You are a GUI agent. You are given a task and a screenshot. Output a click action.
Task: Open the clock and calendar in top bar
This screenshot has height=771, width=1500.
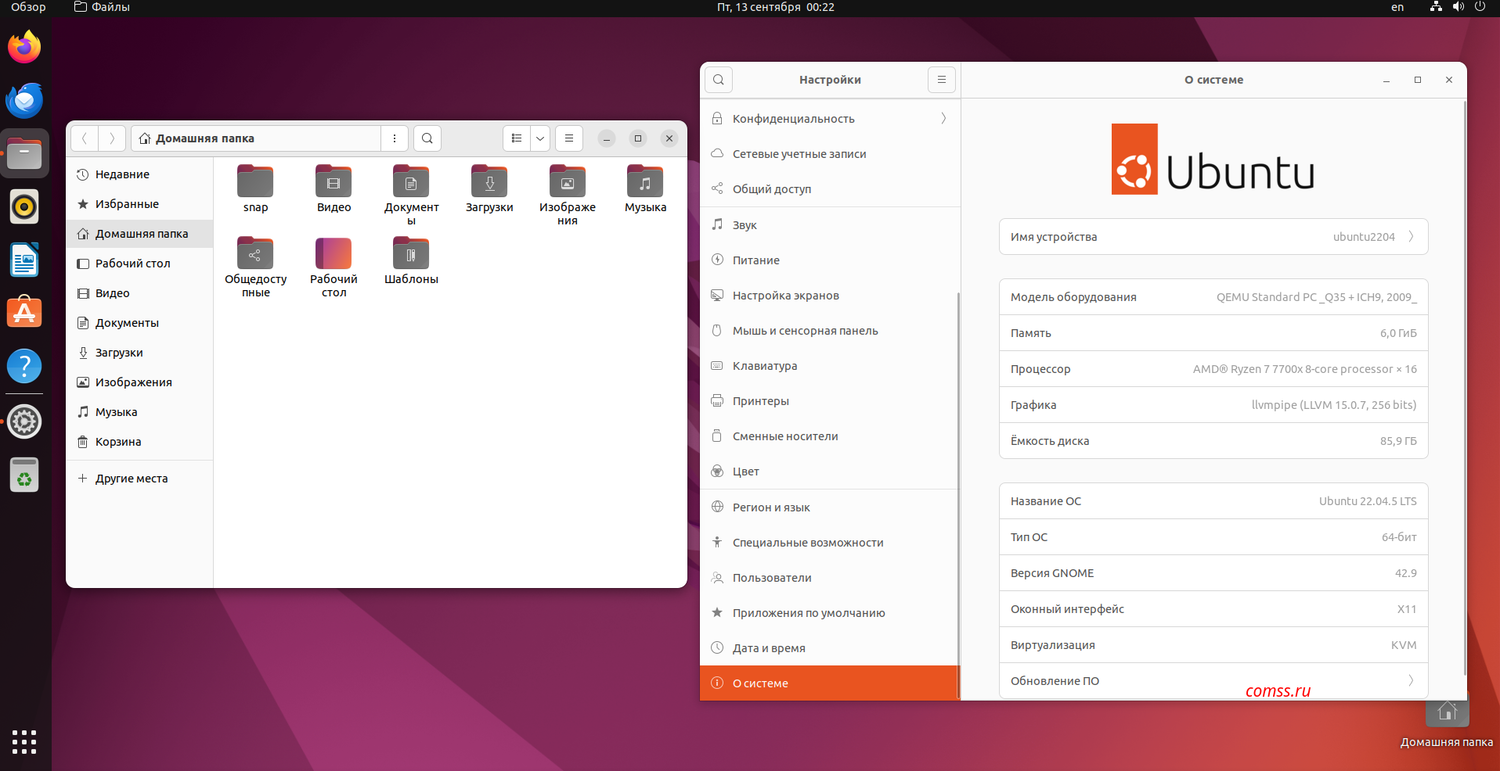(776, 7)
